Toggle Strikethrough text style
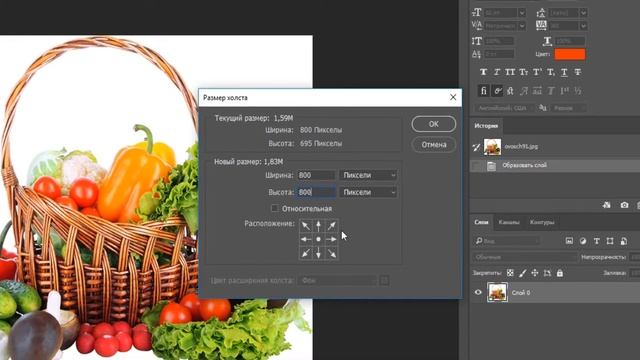 578,72
